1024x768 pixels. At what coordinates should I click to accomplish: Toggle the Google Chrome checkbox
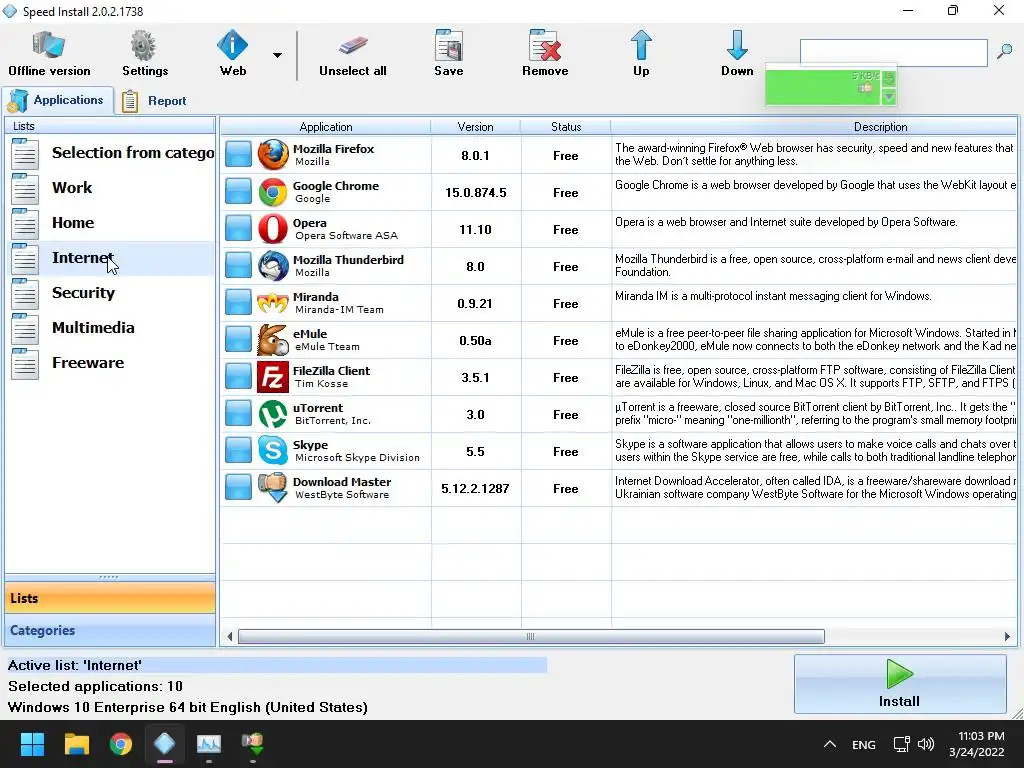(x=238, y=192)
